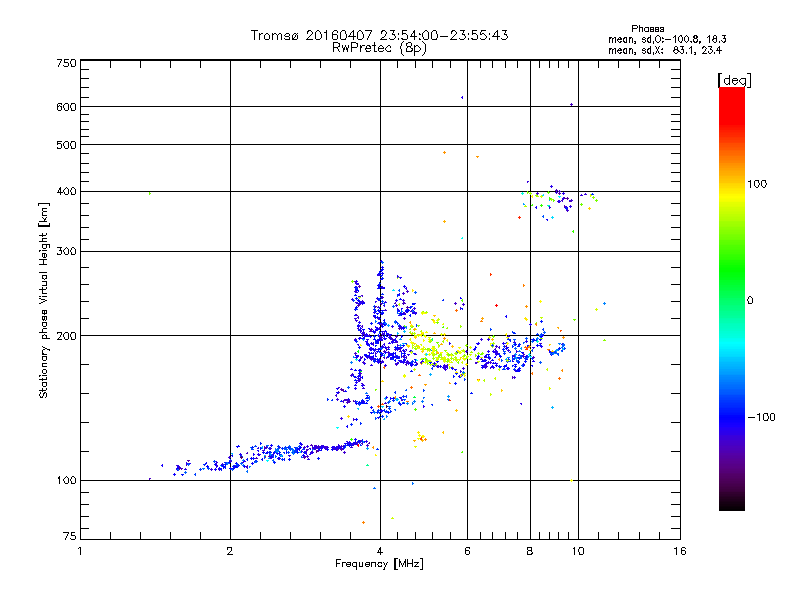Click the x-axis tick label '4'
This screenshot has width=800, height=600.
coord(380,551)
